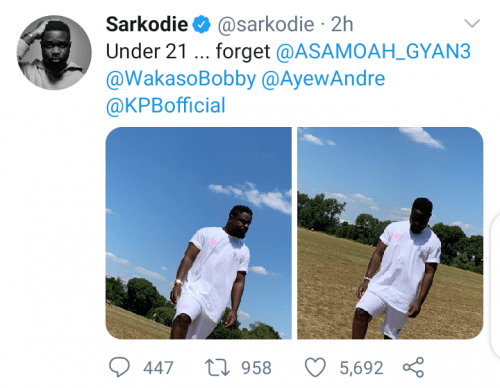Like the tweet with heart icon
The height and width of the screenshot is (388, 500).
[x=315, y=367]
